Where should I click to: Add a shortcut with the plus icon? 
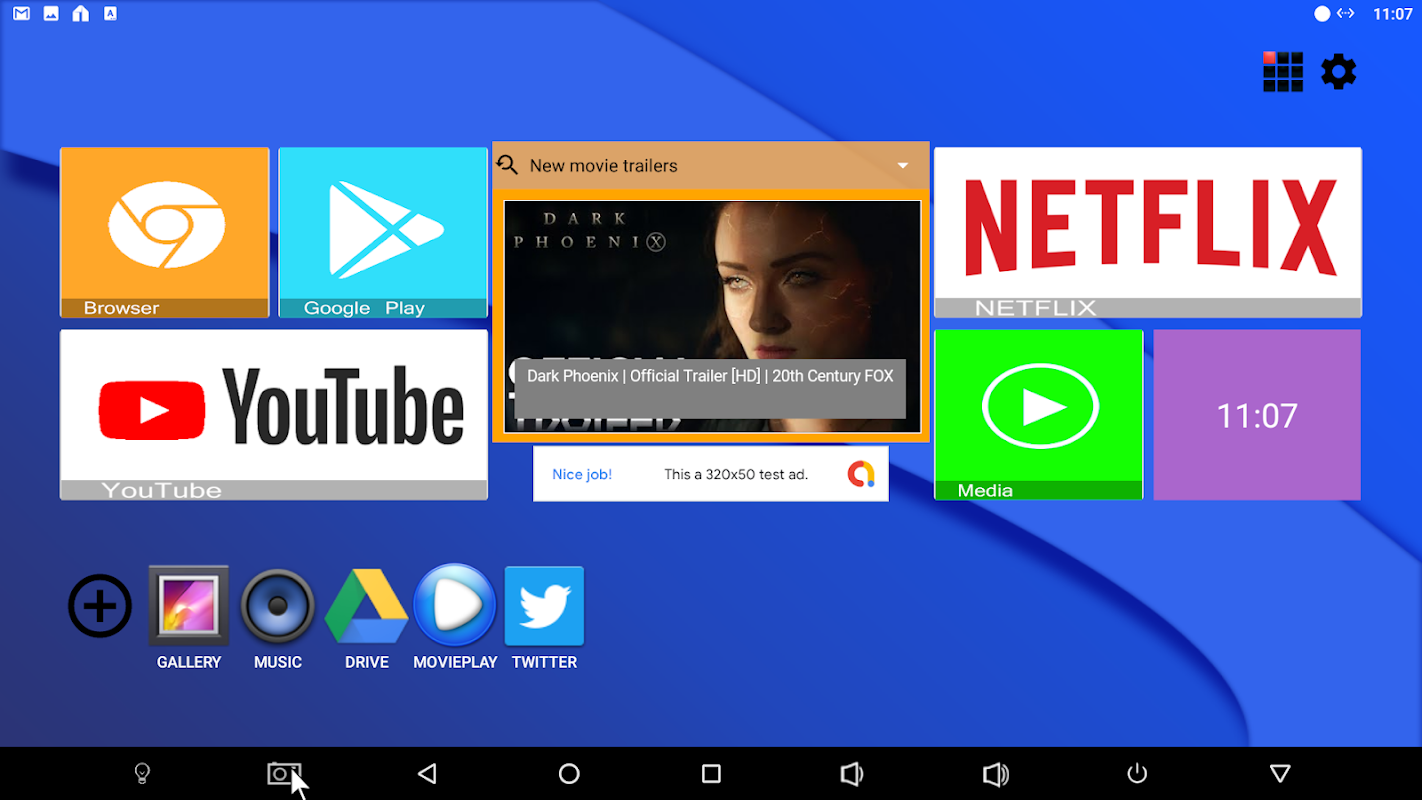pyautogui.click(x=100, y=606)
